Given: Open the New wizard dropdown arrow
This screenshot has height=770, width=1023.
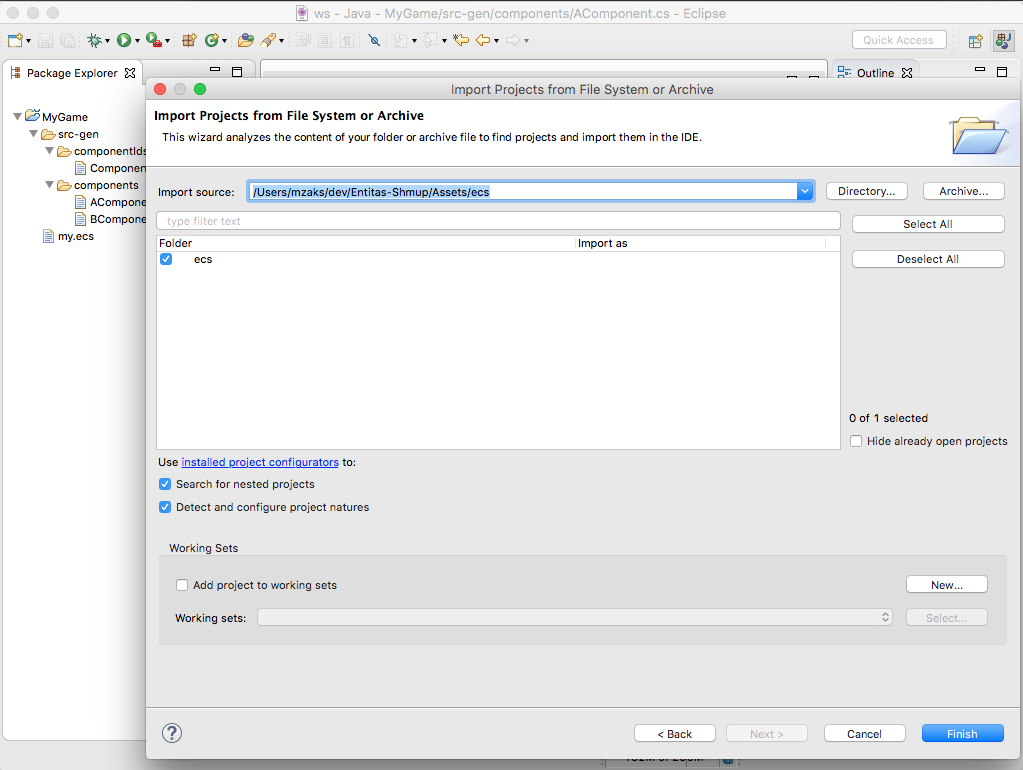Looking at the screenshot, I should point(29,41).
